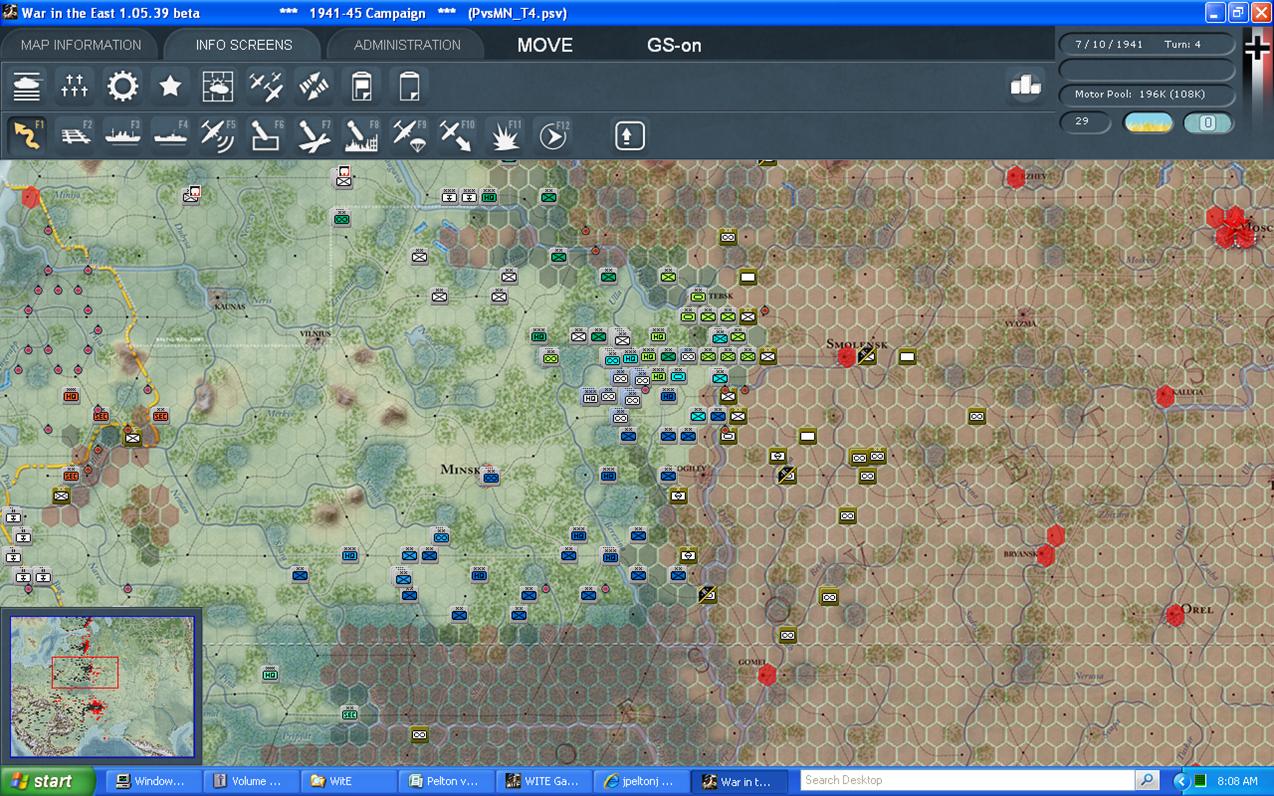This screenshot has height=796, width=1274.
Task: Open the report sheet icon with flag
Action: (362, 87)
